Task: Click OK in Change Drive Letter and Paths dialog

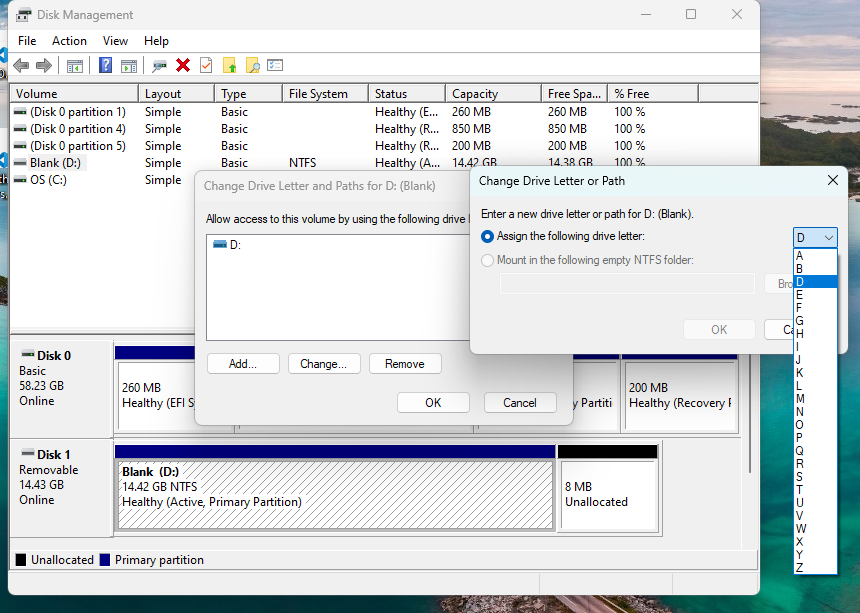Action: 433,403
